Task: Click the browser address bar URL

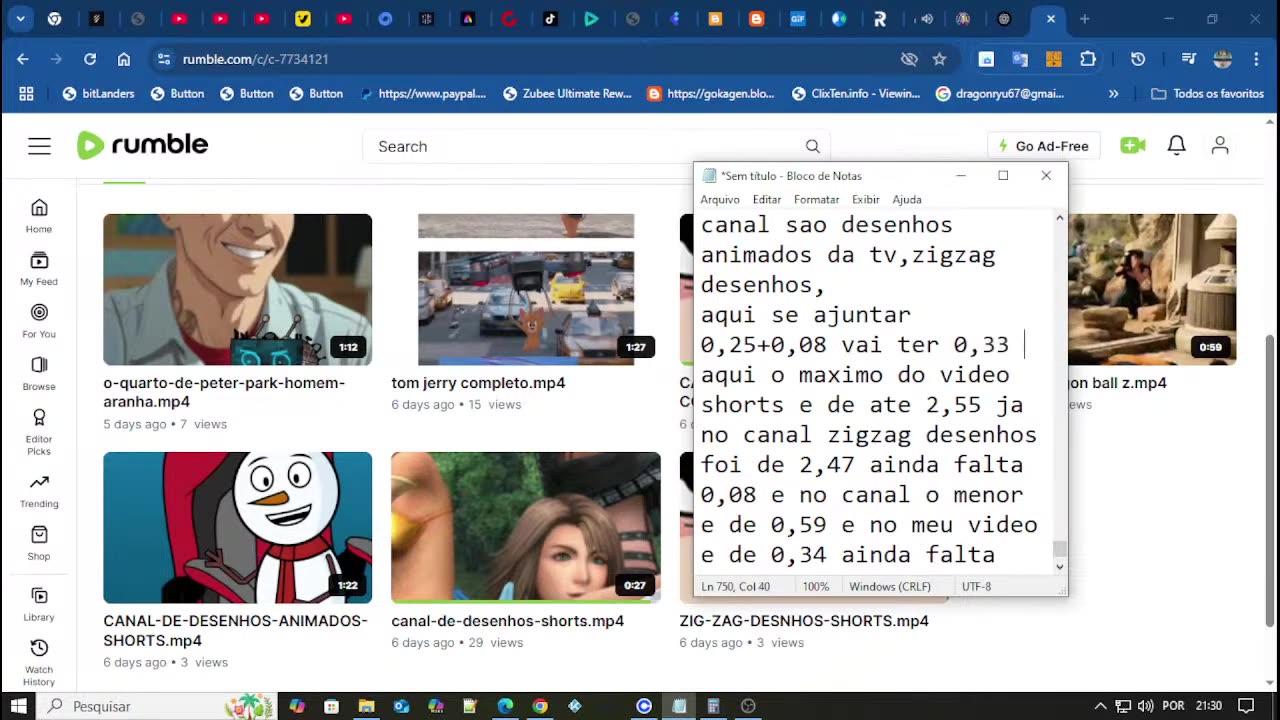Action: pyautogui.click(x=255, y=59)
